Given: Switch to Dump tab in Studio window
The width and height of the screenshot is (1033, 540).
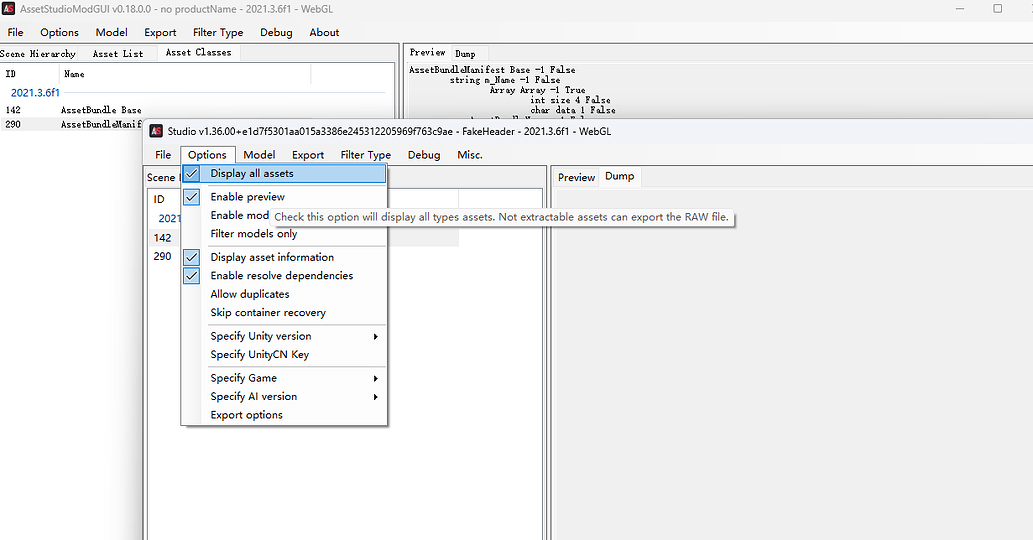Looking at the screenshot, I should (x=619, y=177).
